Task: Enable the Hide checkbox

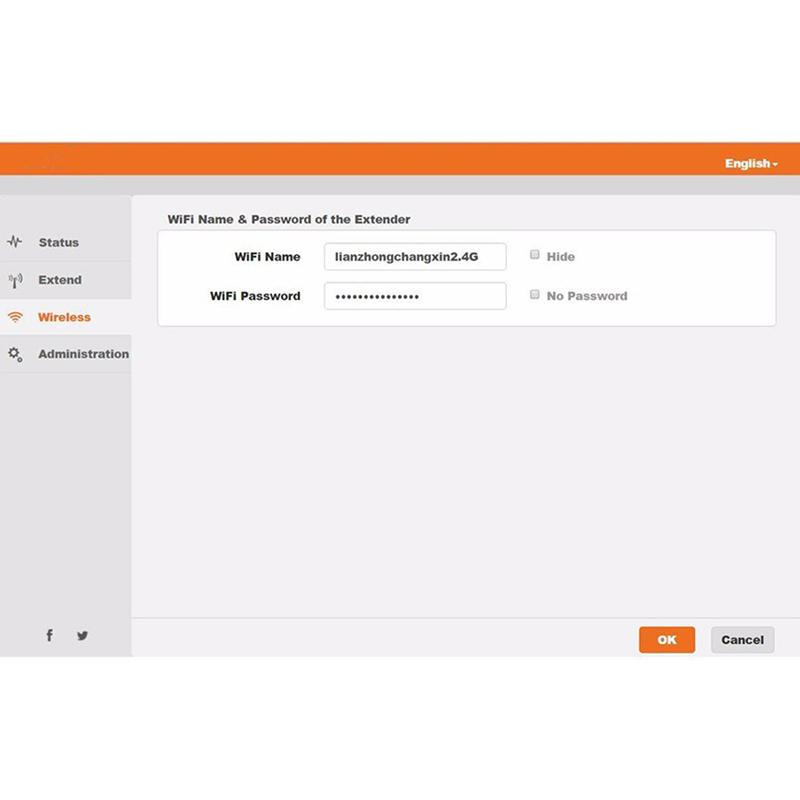Action: 535,256
